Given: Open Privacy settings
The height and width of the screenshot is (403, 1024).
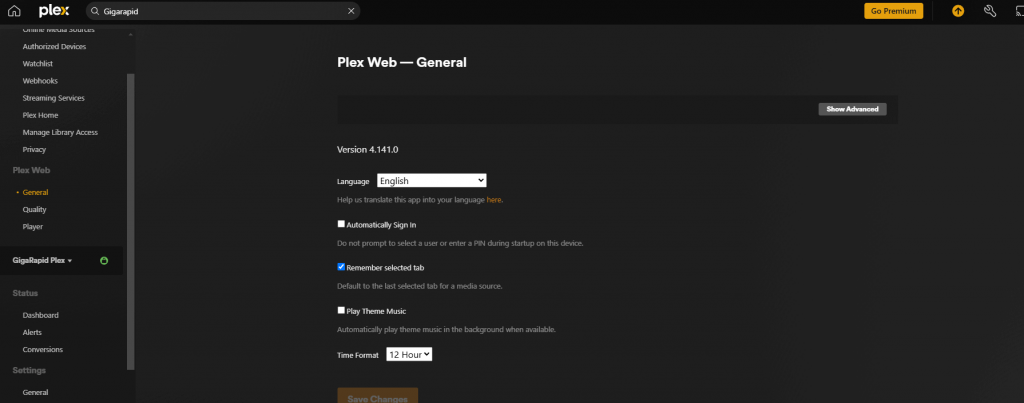Looking at the screenshot, I should tap(34, 150).
